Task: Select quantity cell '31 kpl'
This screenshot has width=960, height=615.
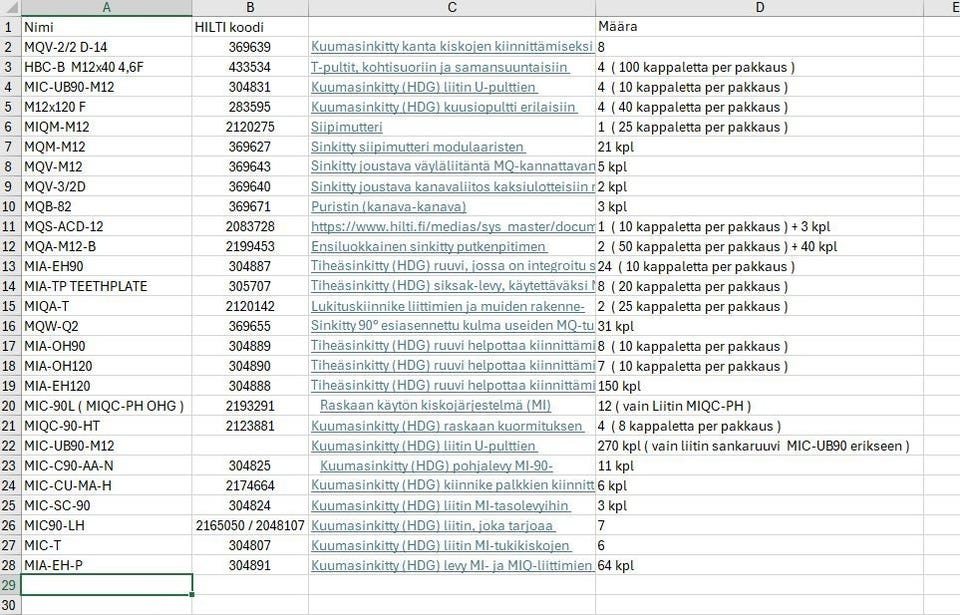Action: 759,326
